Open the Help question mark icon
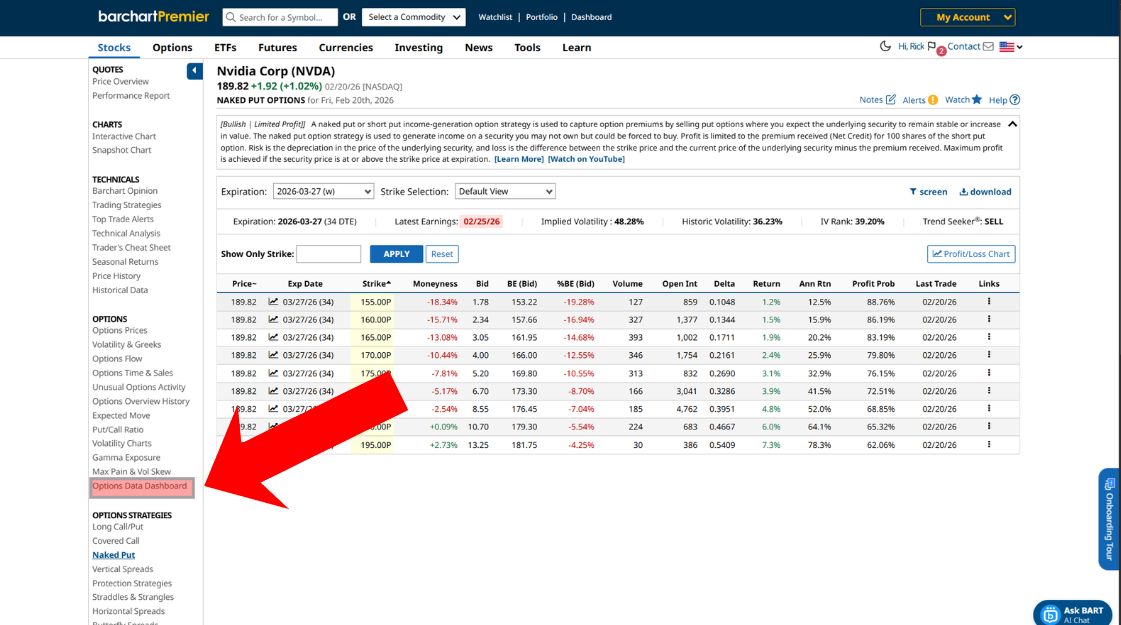This screenshot has height=625, width=1121. coord(1014,99)
